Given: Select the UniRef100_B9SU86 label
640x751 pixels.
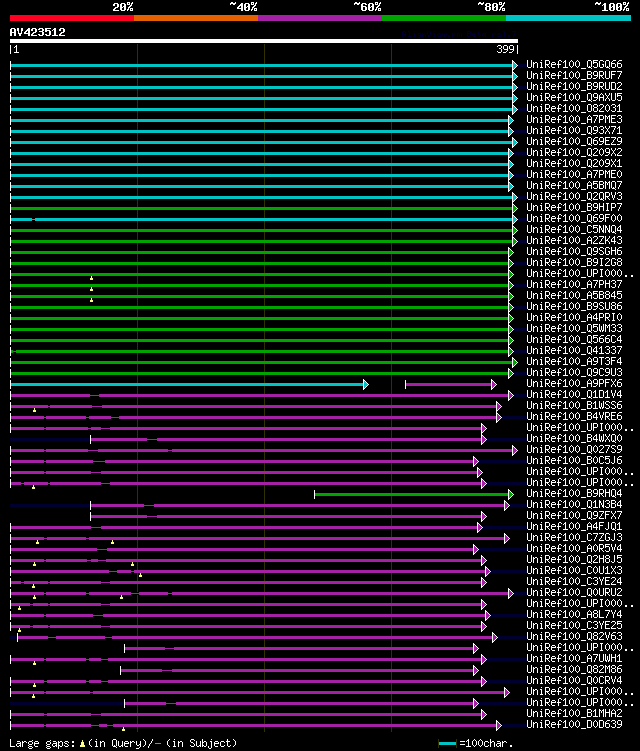Looking at the screenshot, I should (x=574, y=306).
